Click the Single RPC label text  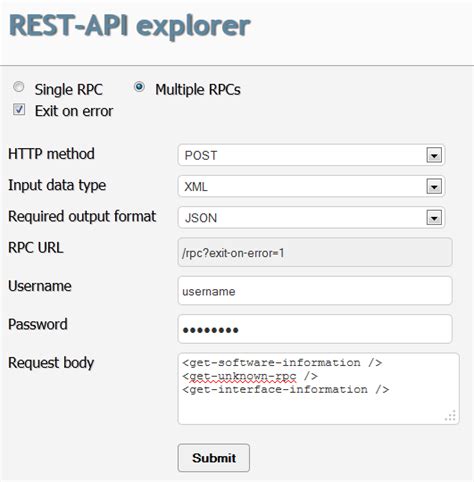point(69,90)
